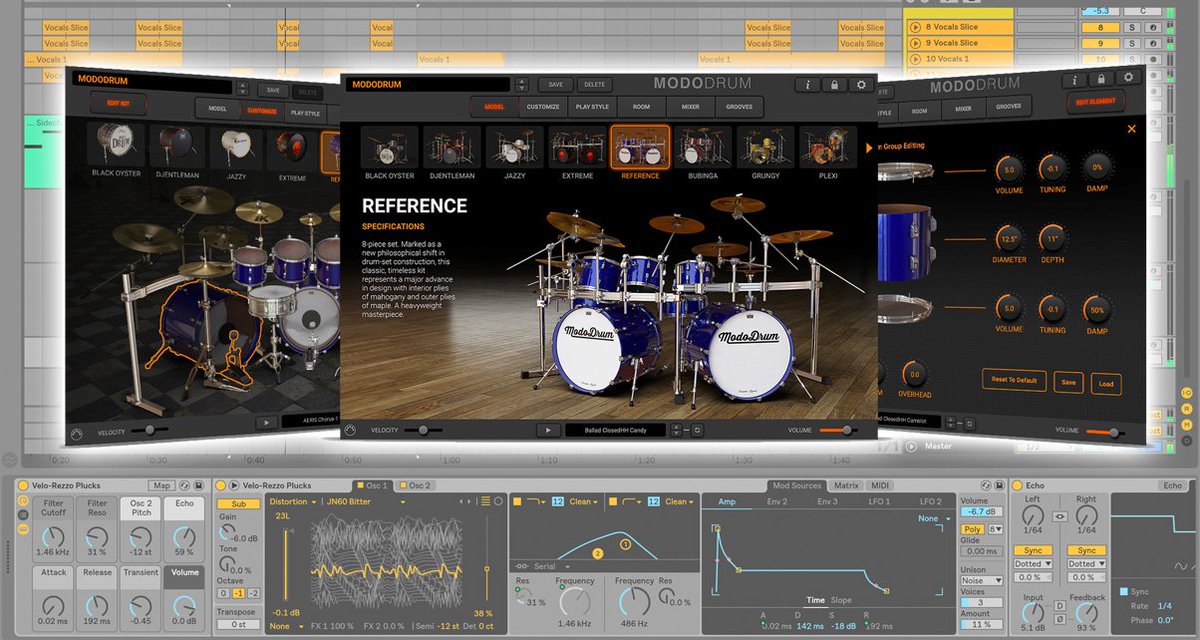Image resolution: width=1200 pixels, height=640 pixels.
Task: Set sub octave to 0
Action: [x=224, y=594]
